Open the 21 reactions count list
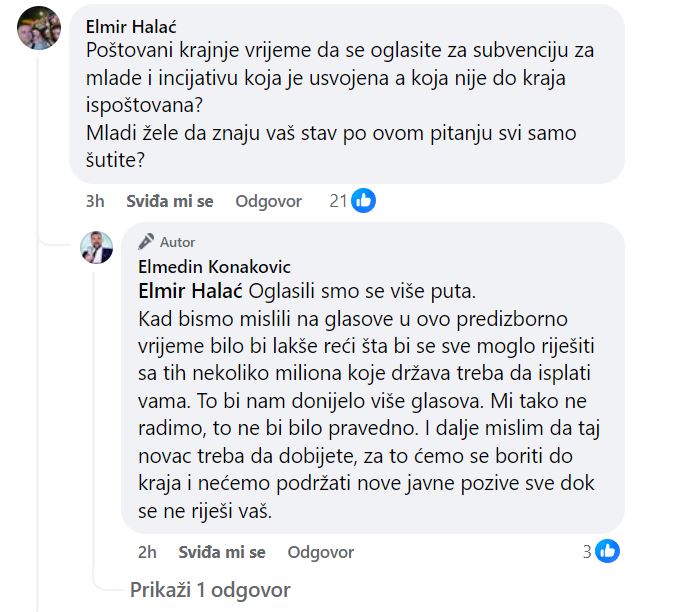The image size is (679, 612). point(337,201)
